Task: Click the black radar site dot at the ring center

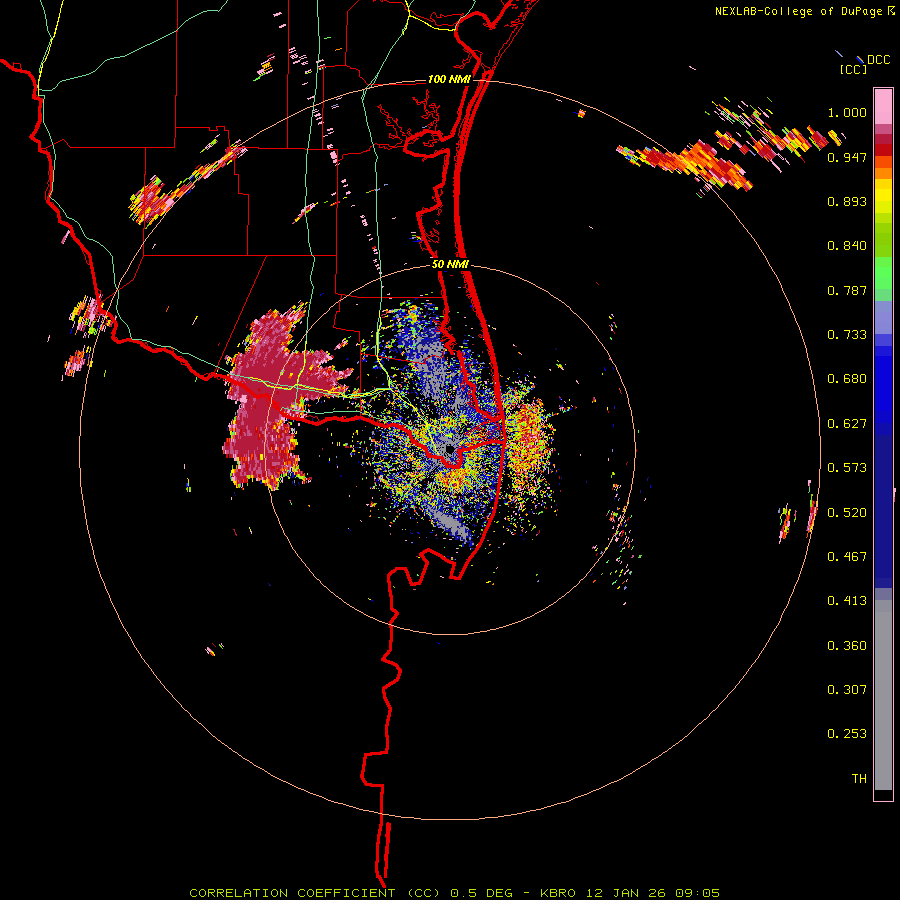Action: (x=450, y=449)
